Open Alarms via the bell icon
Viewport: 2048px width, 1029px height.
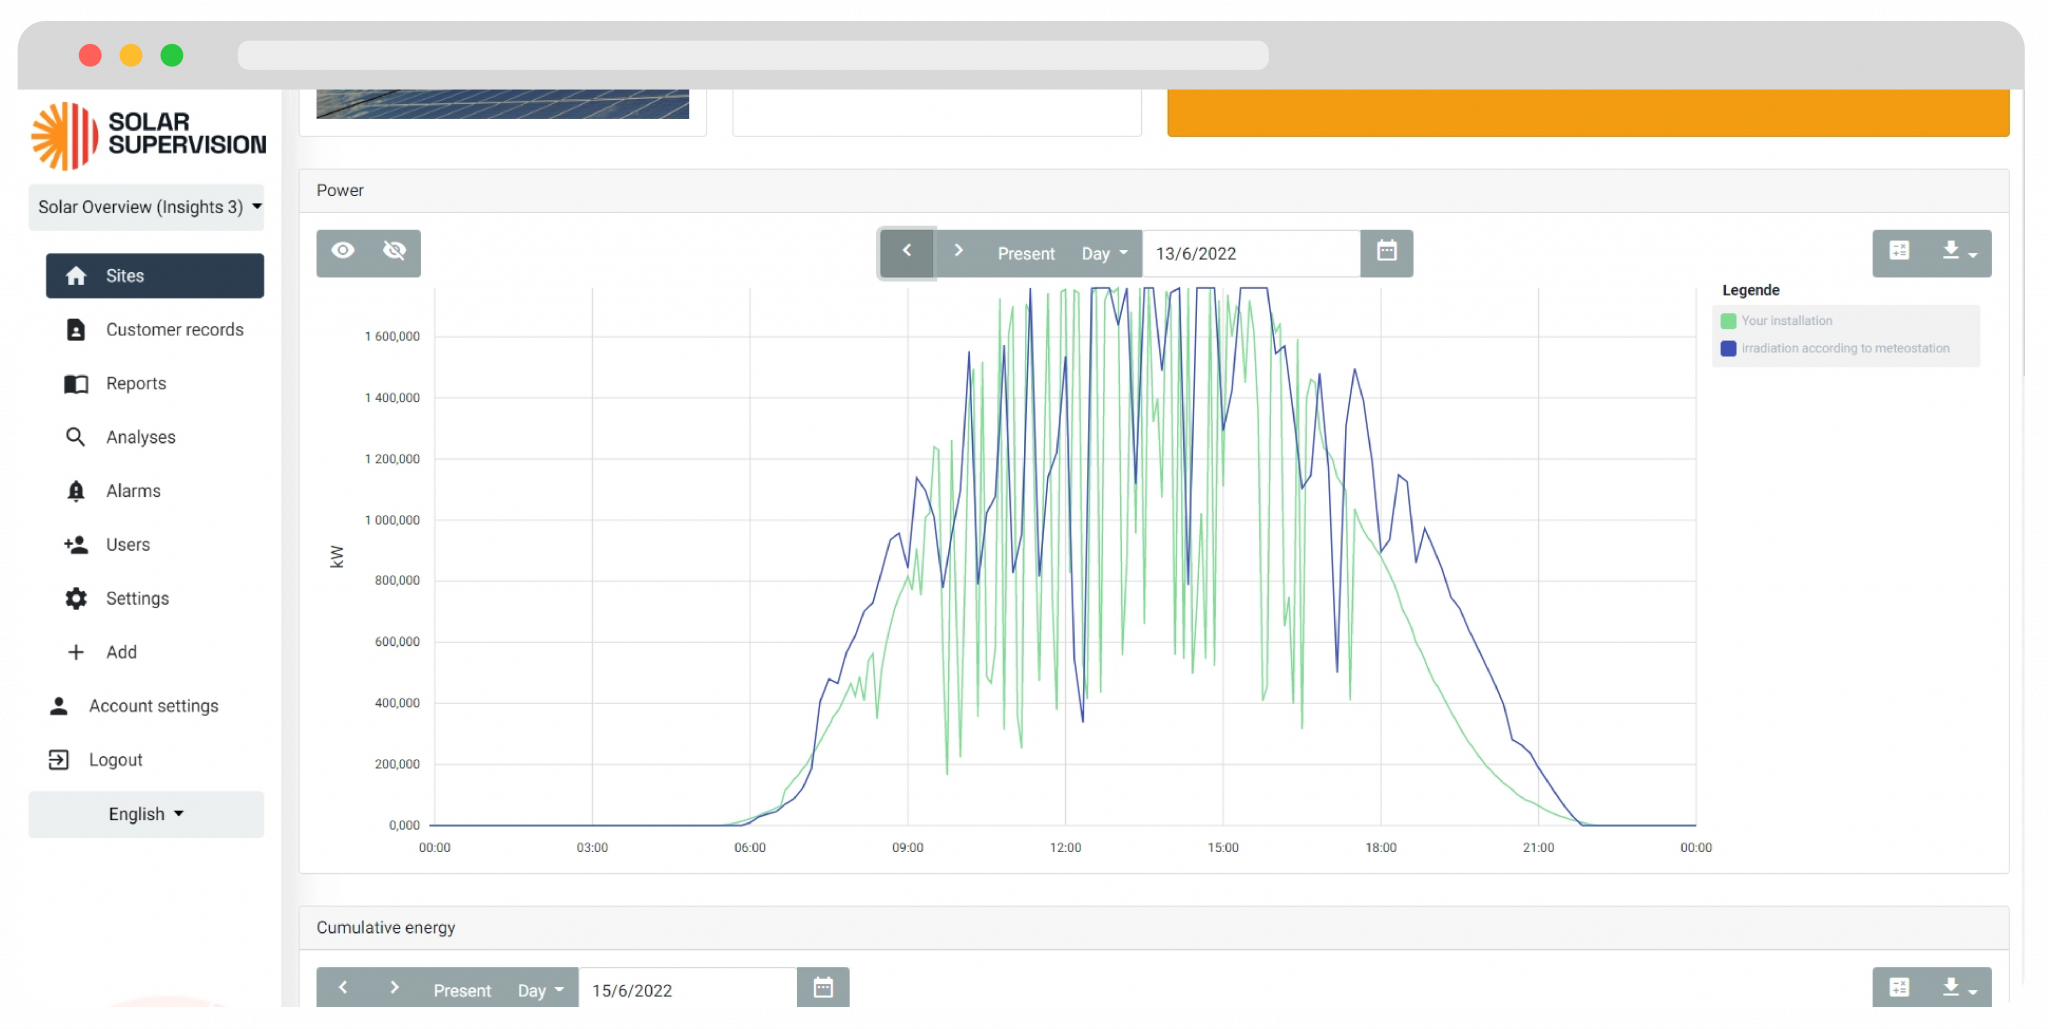coord(75,490)
